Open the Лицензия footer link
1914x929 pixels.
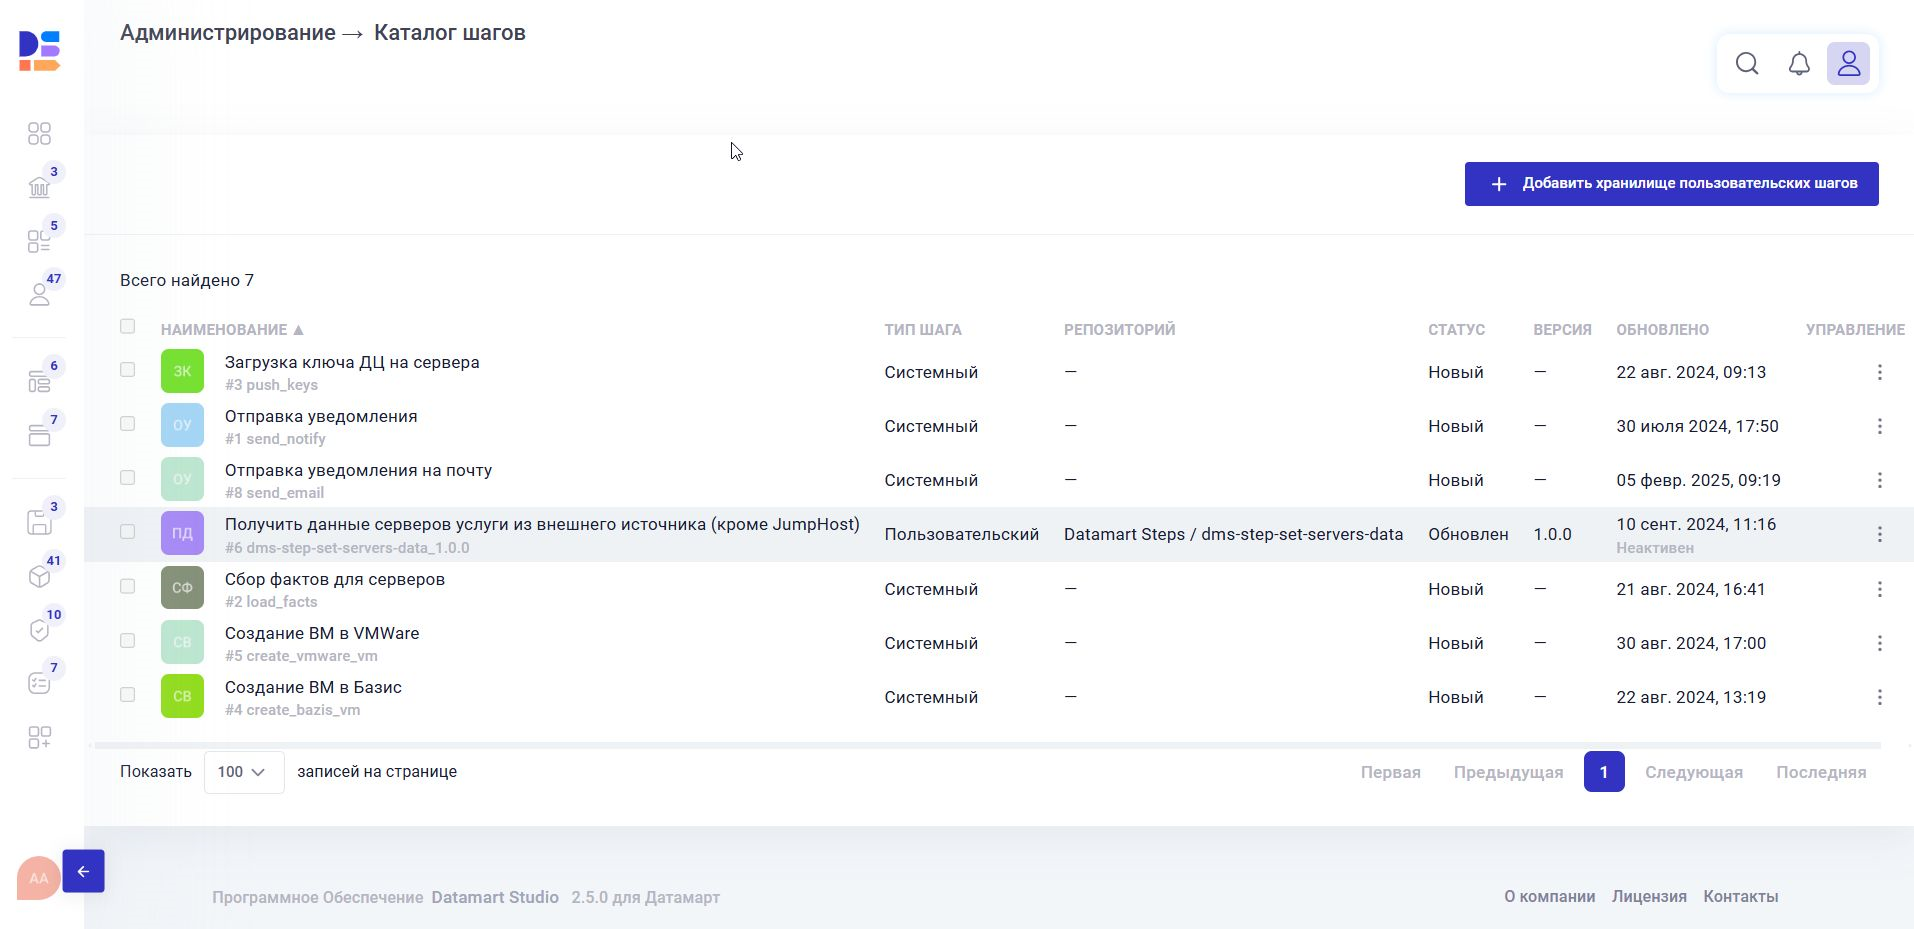pyautogui.click(x=1648, y=896)
